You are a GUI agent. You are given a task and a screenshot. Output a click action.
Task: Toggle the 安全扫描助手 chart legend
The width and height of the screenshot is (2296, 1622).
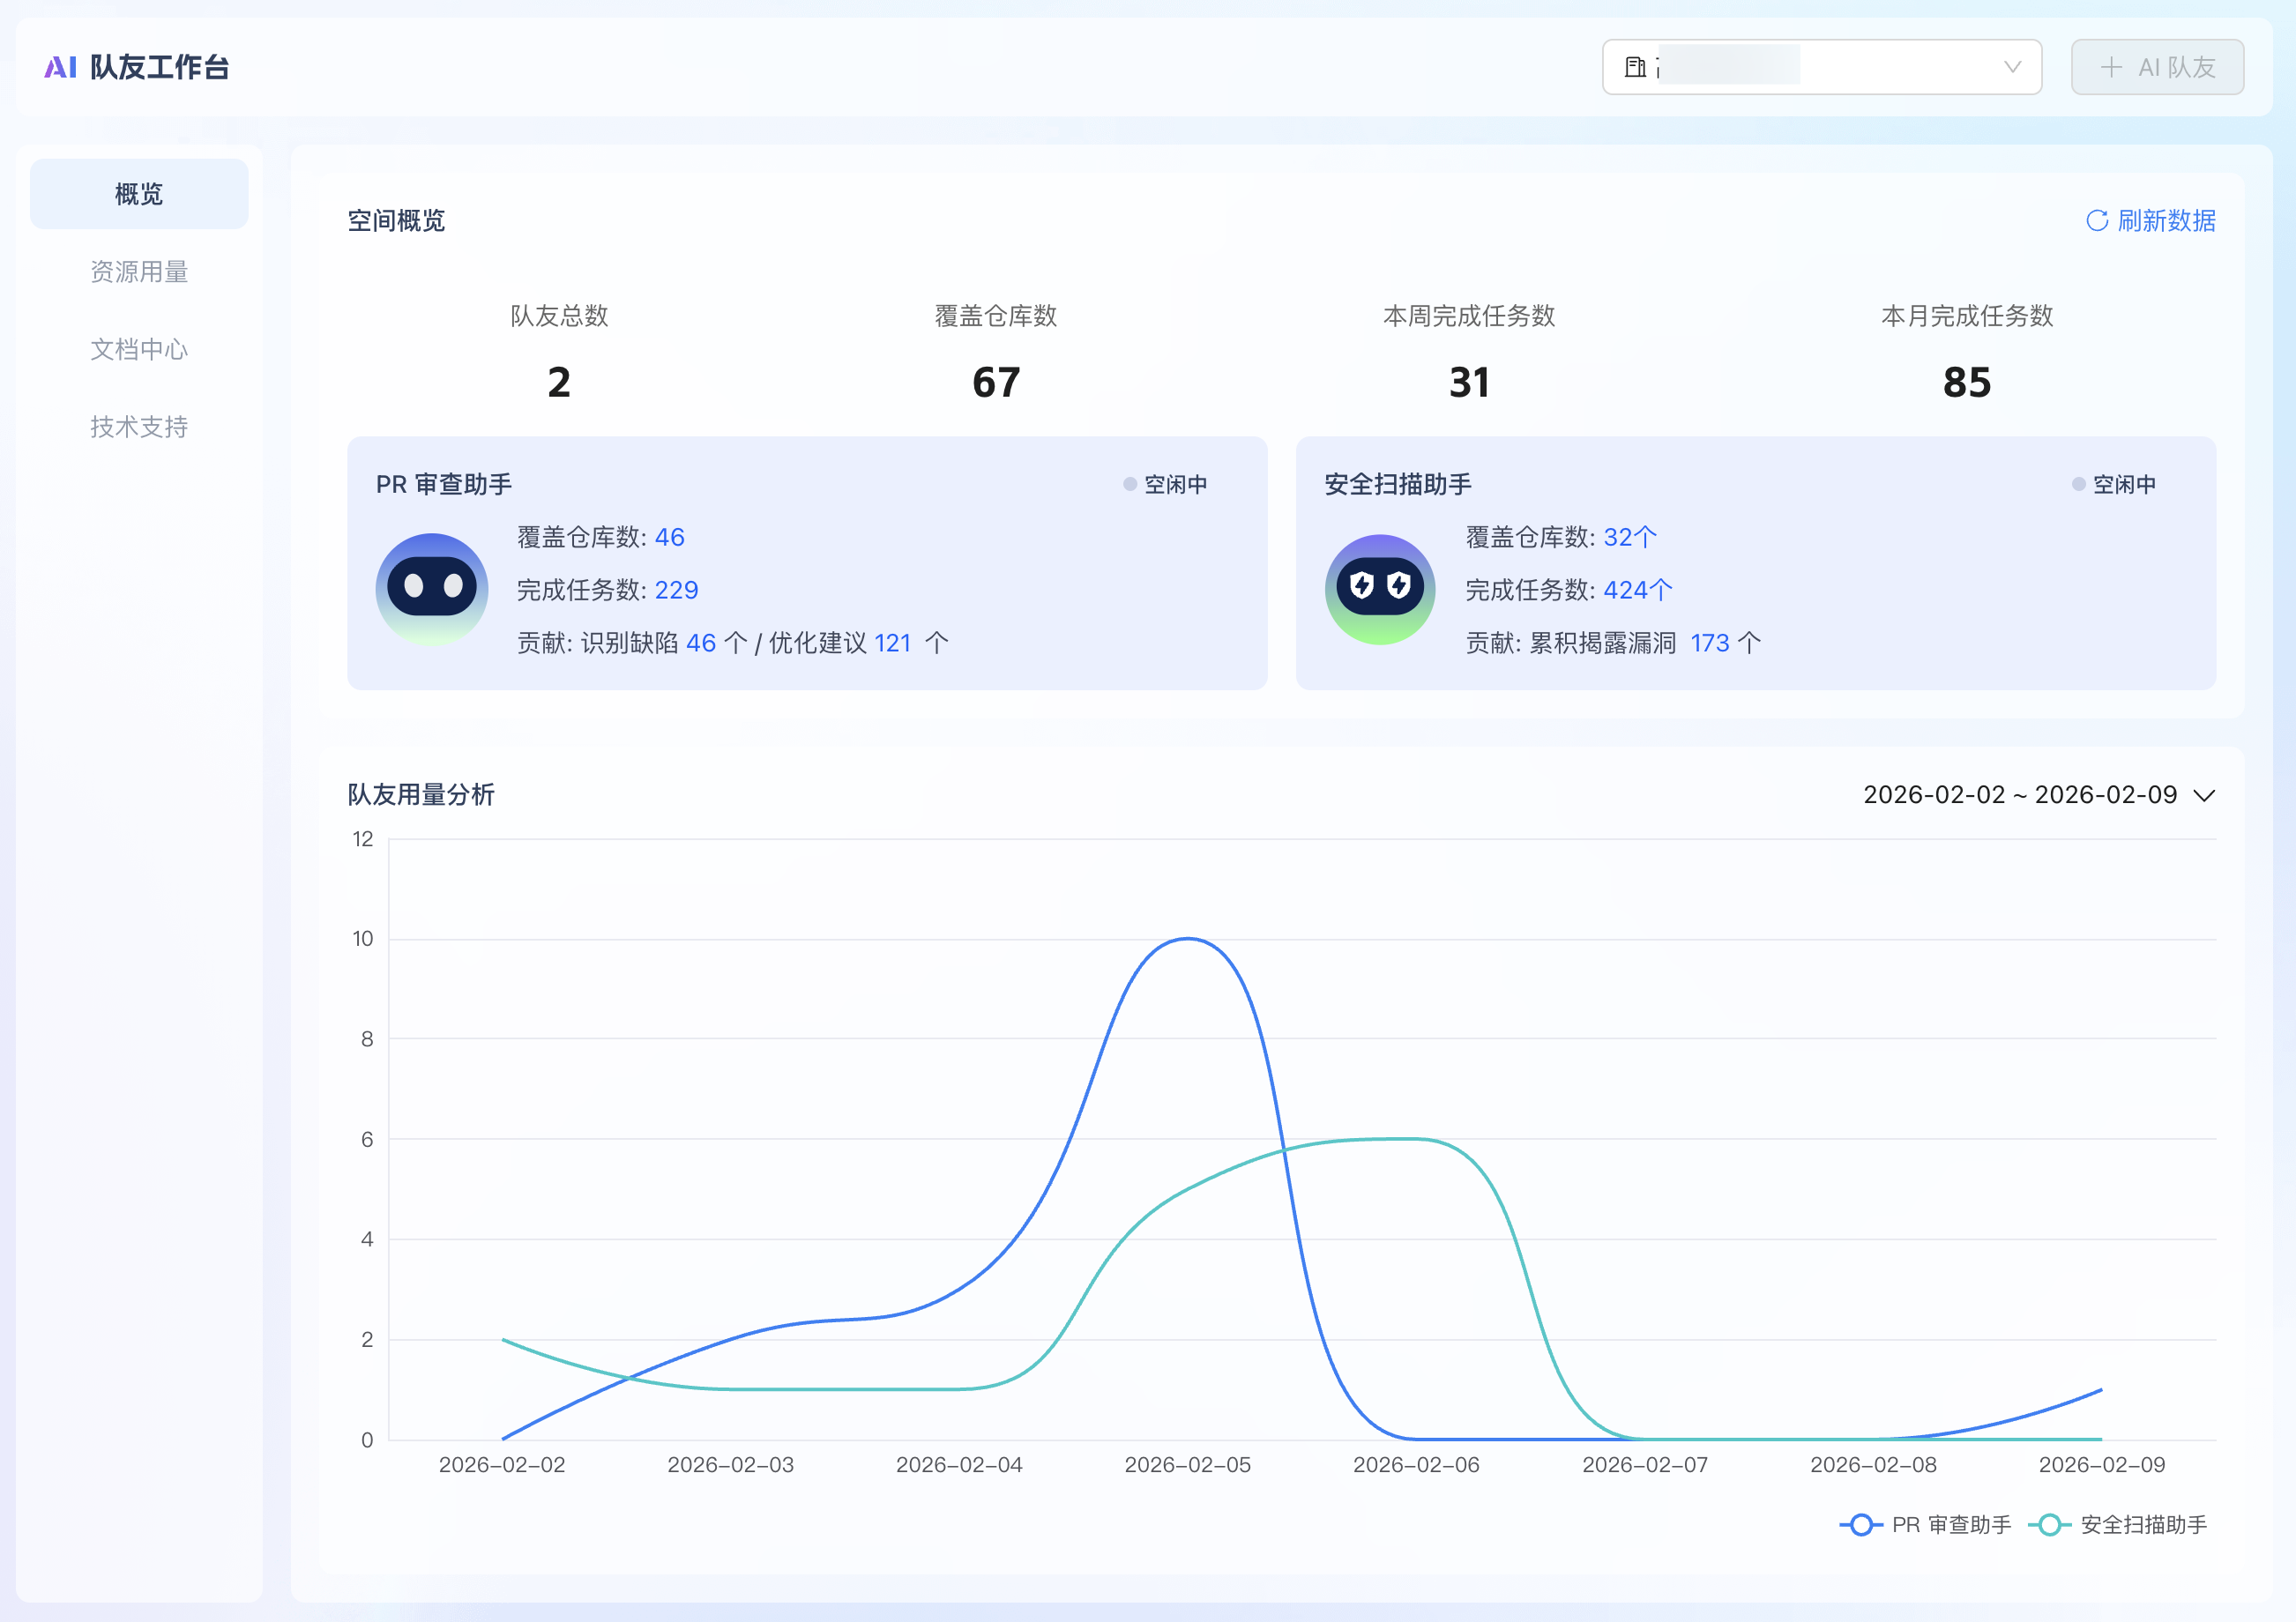(2117, 1524)
